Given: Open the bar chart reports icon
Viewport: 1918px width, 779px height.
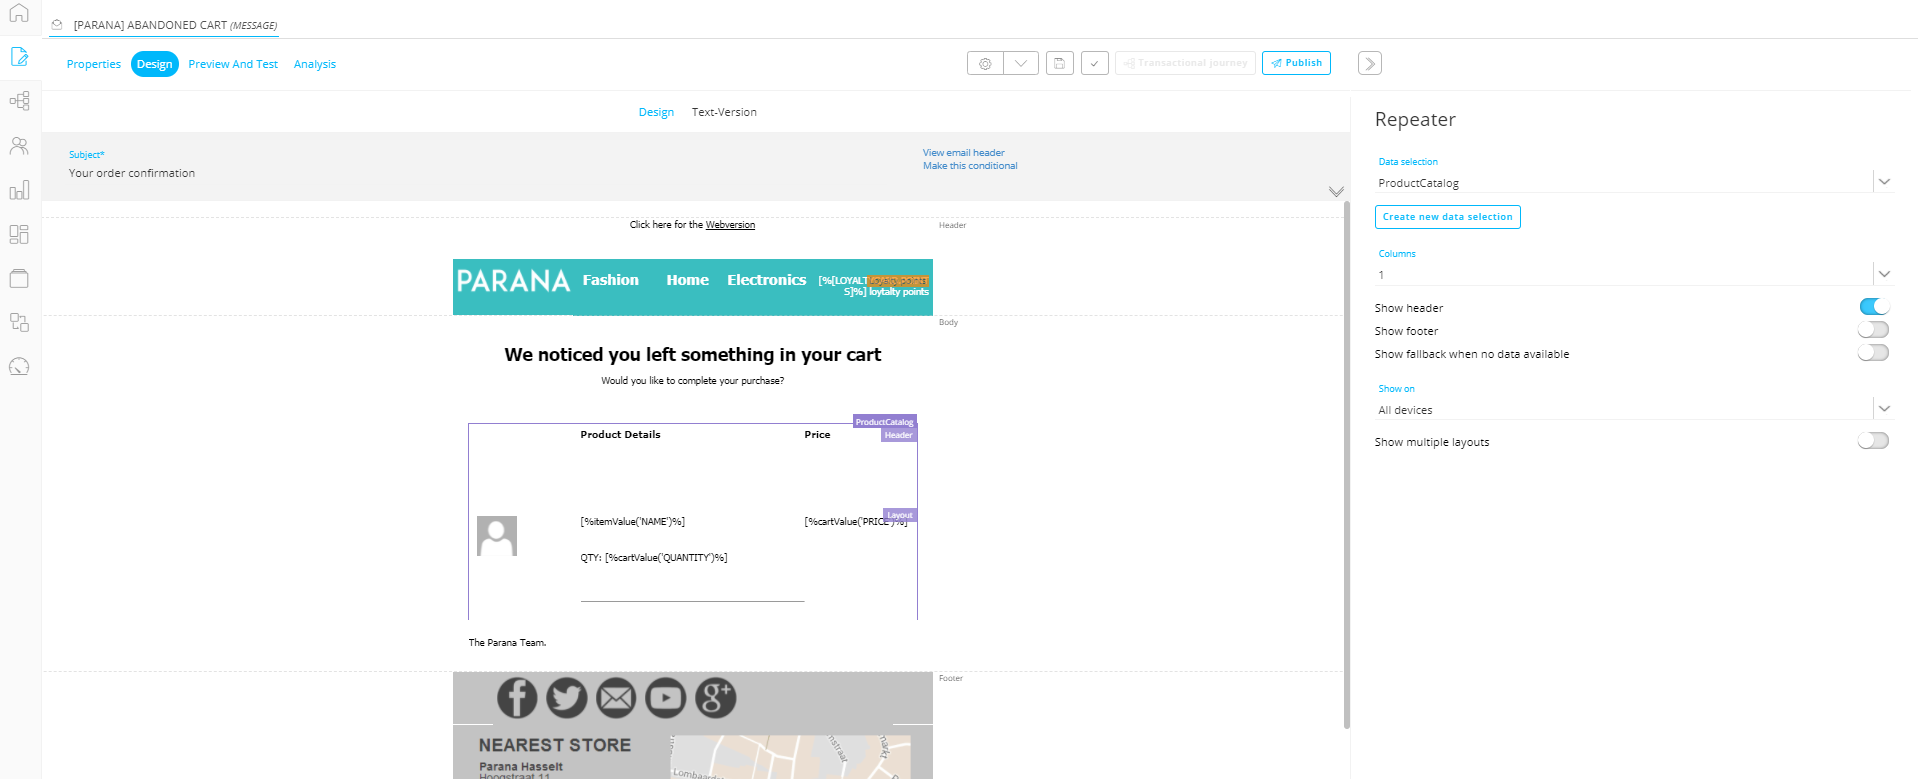Looking at the screenshot, I should pyautogui.click(x=19, y=190).
